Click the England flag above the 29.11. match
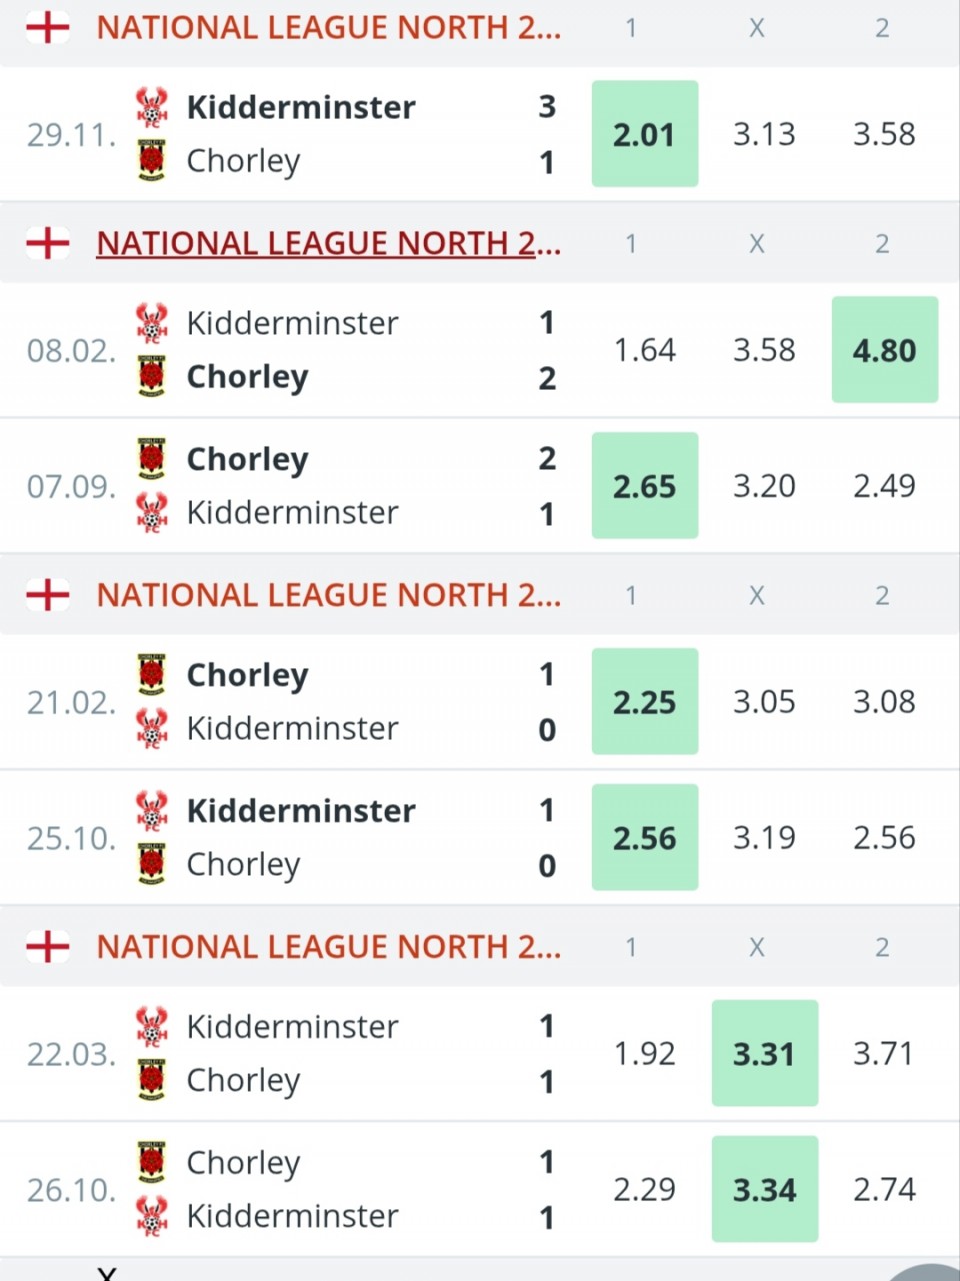 coord(47,27)
